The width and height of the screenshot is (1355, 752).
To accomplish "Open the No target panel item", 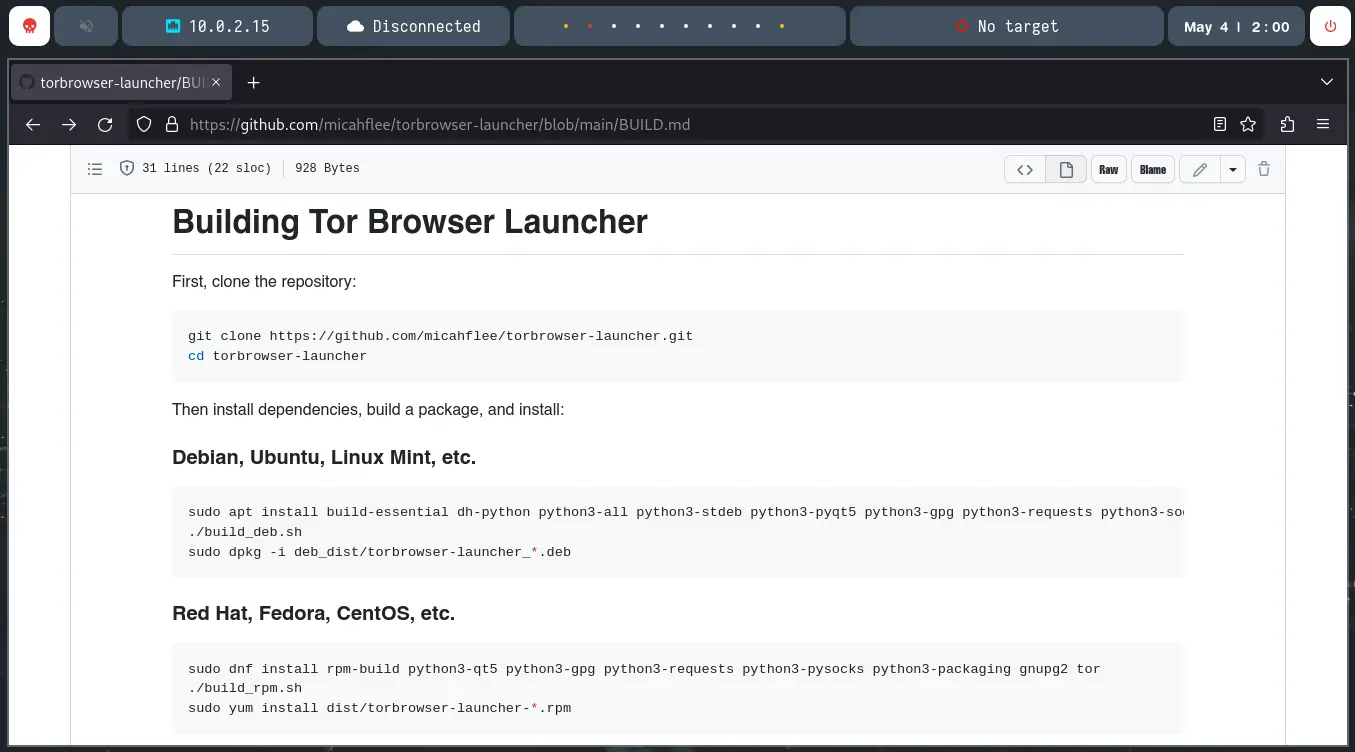I will [x=1007, y=27].
